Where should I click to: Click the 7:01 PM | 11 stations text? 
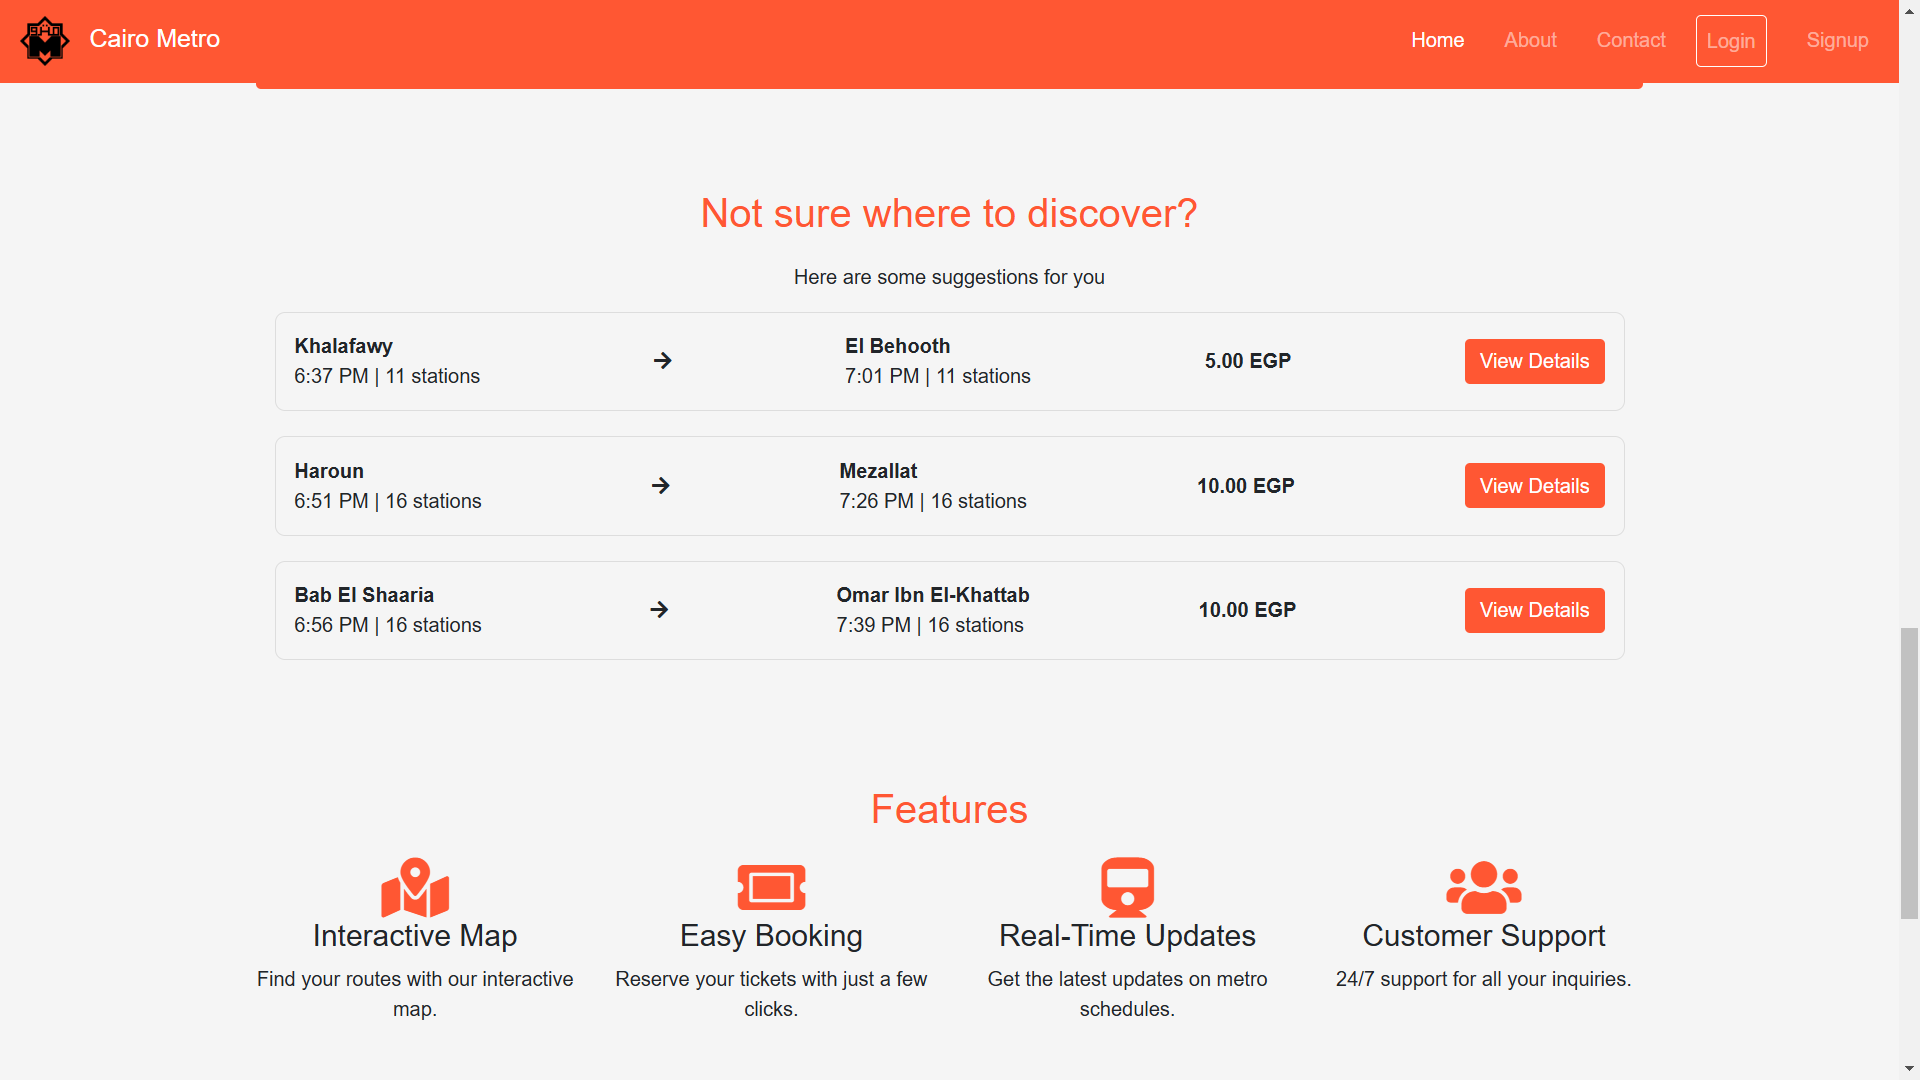point(937,376)
